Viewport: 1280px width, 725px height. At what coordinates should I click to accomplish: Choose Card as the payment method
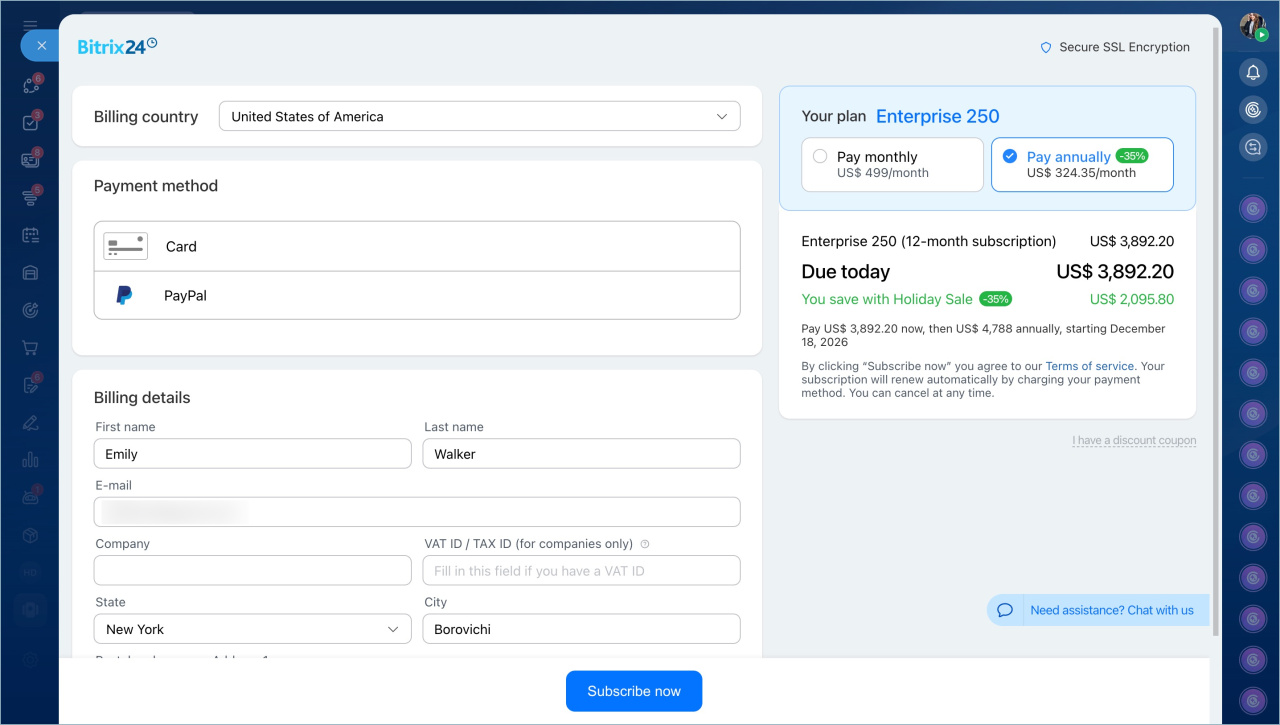tap(417, 246)
